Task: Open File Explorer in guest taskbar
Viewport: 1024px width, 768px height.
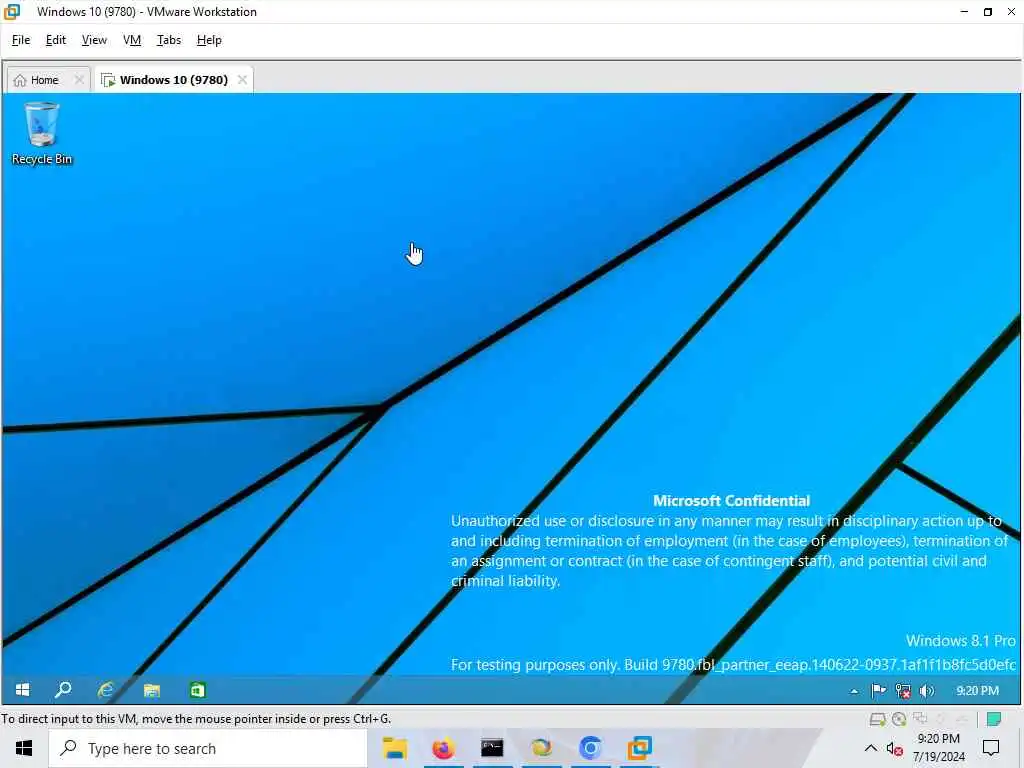Action: tap(152, 690)
